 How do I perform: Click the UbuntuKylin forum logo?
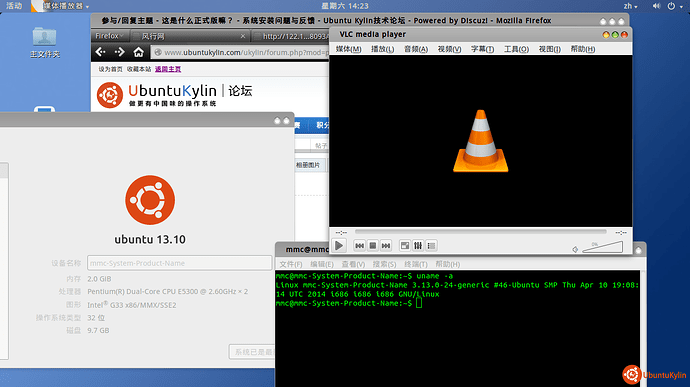point(175,95)
